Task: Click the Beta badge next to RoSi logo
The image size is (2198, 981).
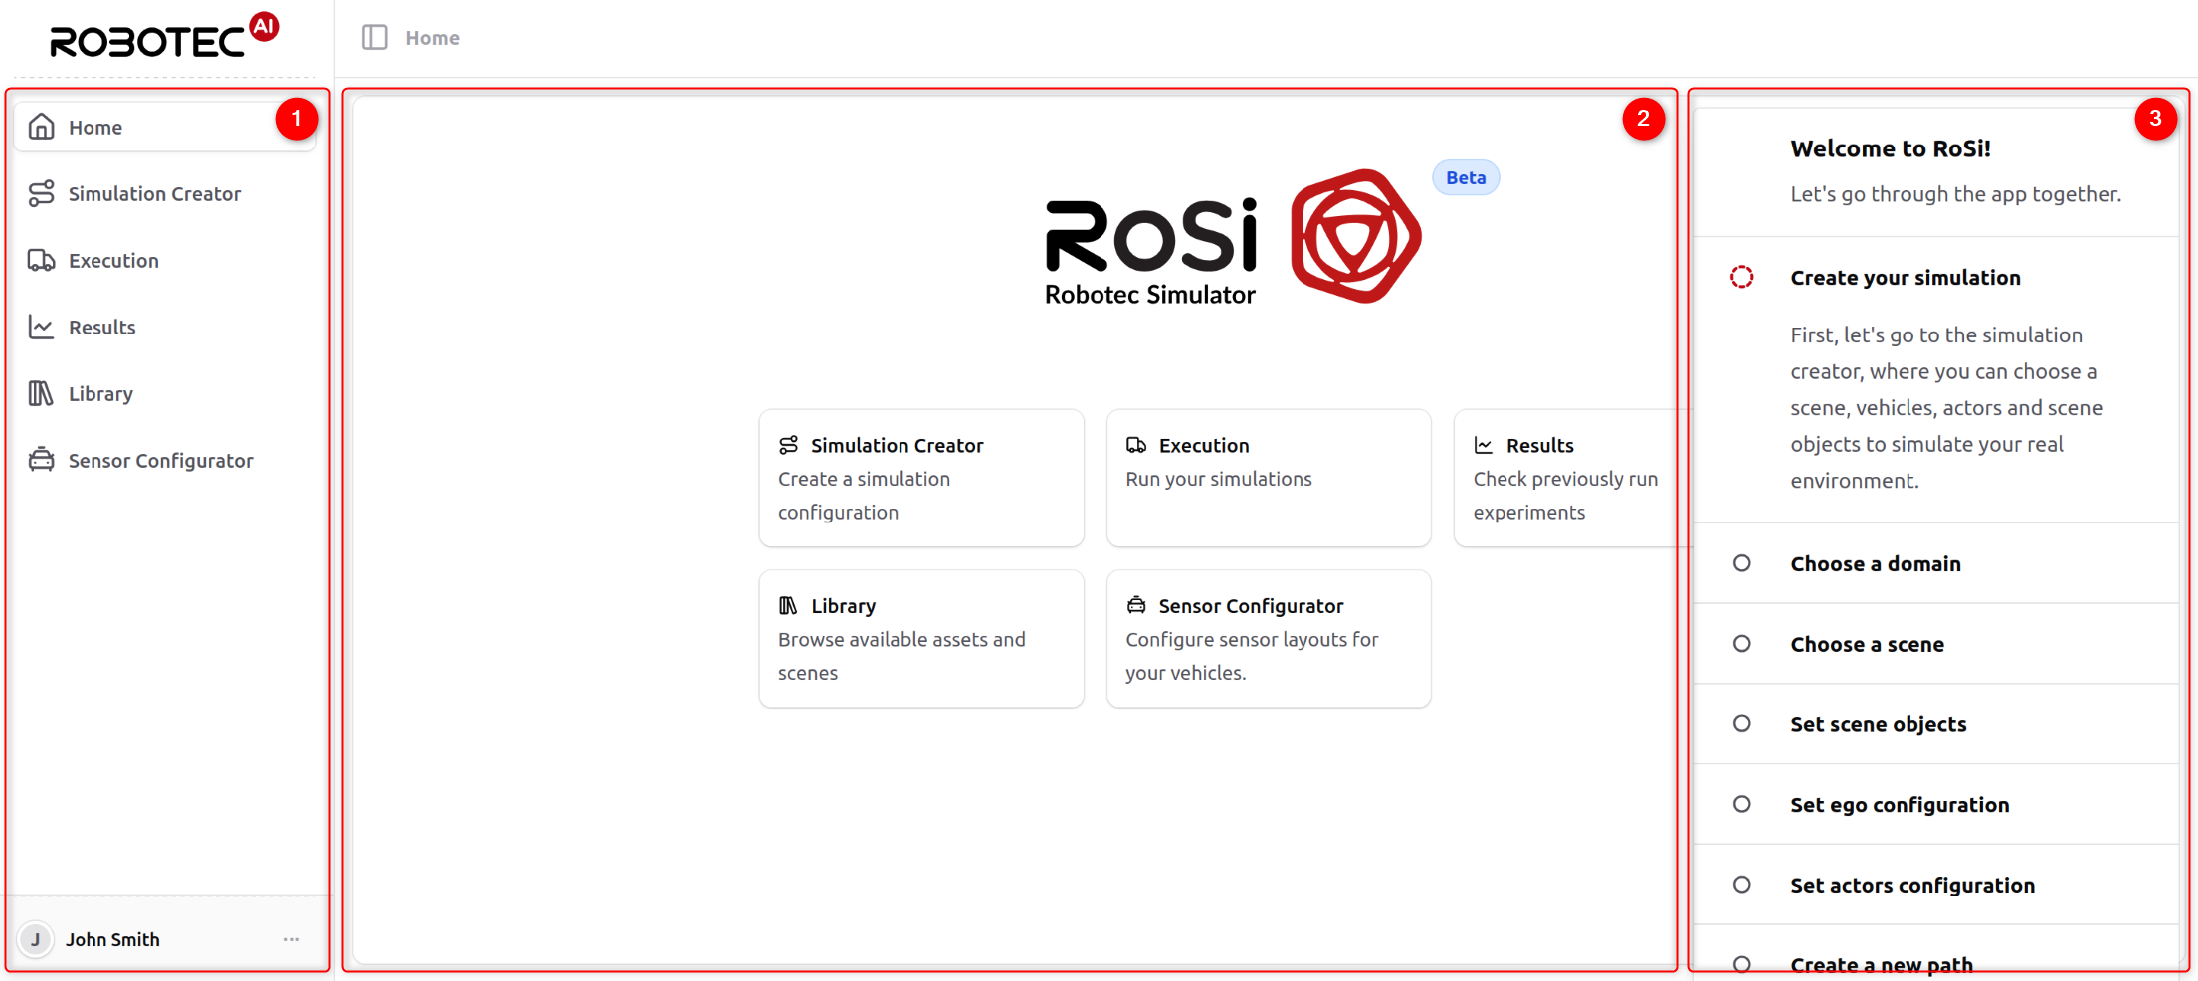Action: coord(1466,177)
